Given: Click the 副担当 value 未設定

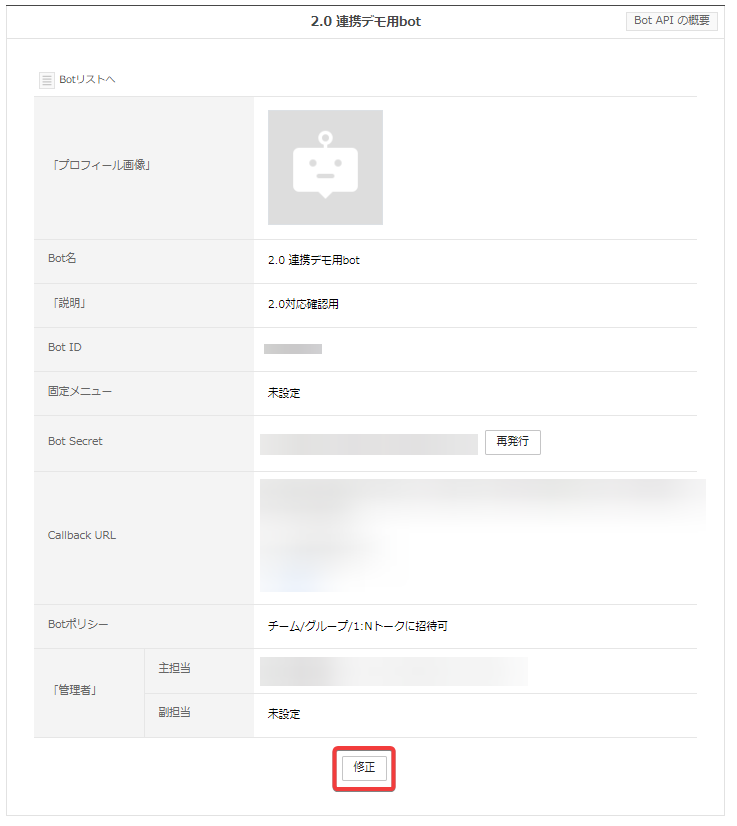Looking at the screenshot, I should click(284, 714).
